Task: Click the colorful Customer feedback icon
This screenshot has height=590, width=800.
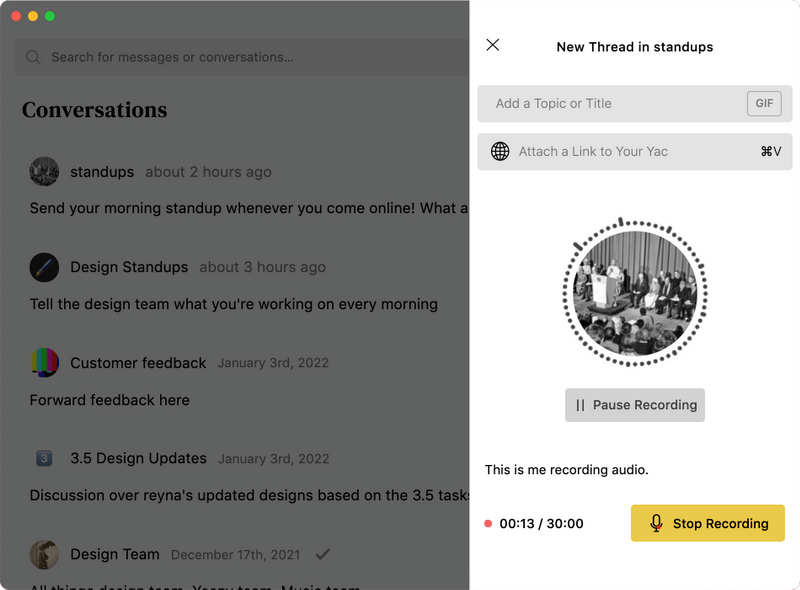Action: coord(44,363)
